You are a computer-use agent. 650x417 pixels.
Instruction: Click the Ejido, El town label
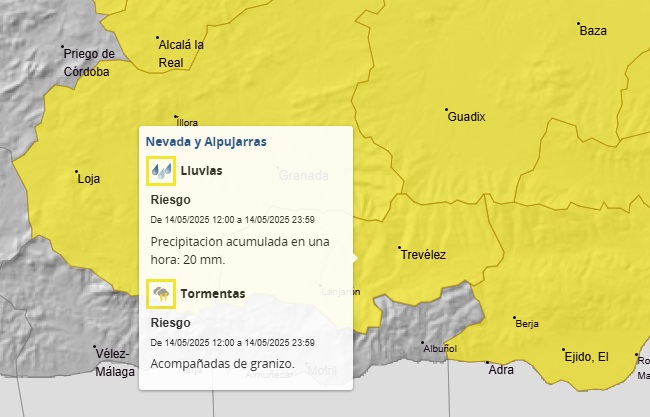[586, 357]
